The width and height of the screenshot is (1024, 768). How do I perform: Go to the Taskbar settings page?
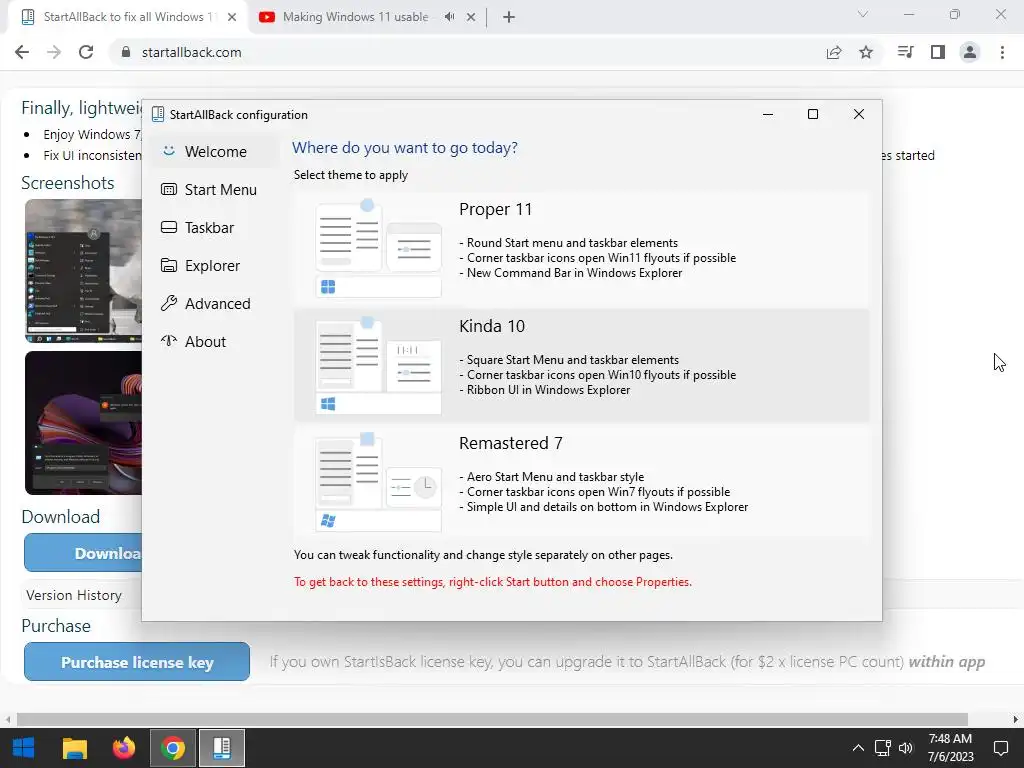(215, 227)
